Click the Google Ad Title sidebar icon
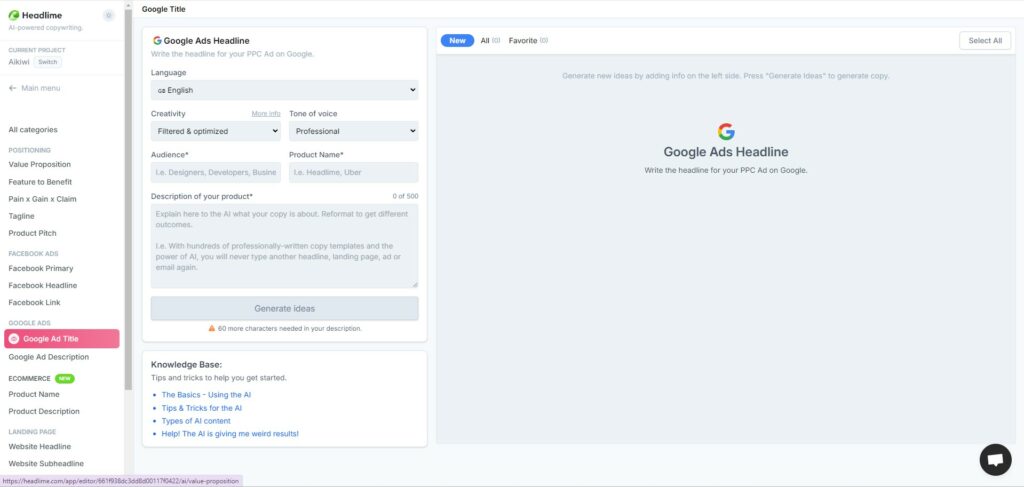Screen dimensions: 1024x487 coord(14,339)
